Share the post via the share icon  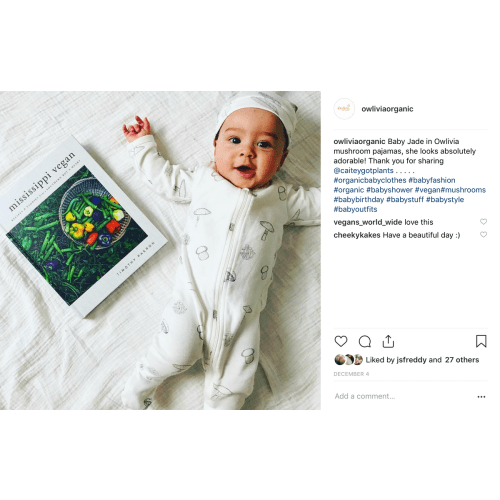click(388, 341)
